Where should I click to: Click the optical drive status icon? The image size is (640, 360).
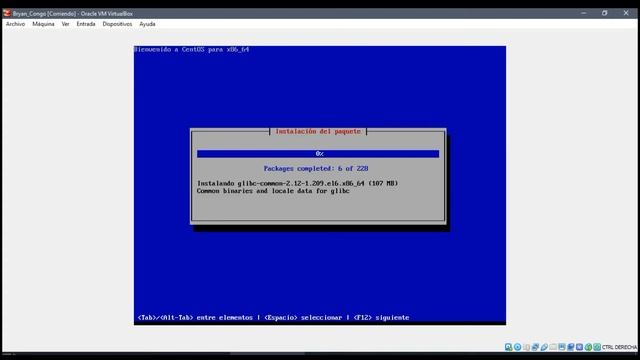[518, 347]
